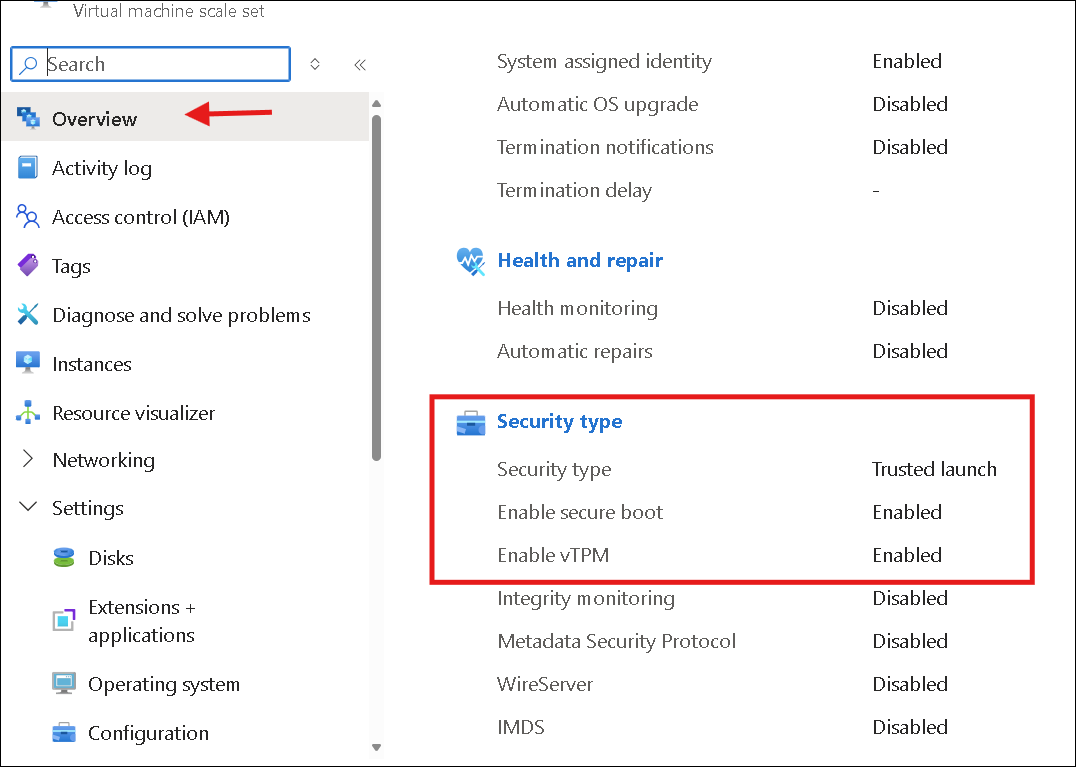Select the purple Tags icon
The height and width of the screenshot is (767, 1076).
pos(28,266)
